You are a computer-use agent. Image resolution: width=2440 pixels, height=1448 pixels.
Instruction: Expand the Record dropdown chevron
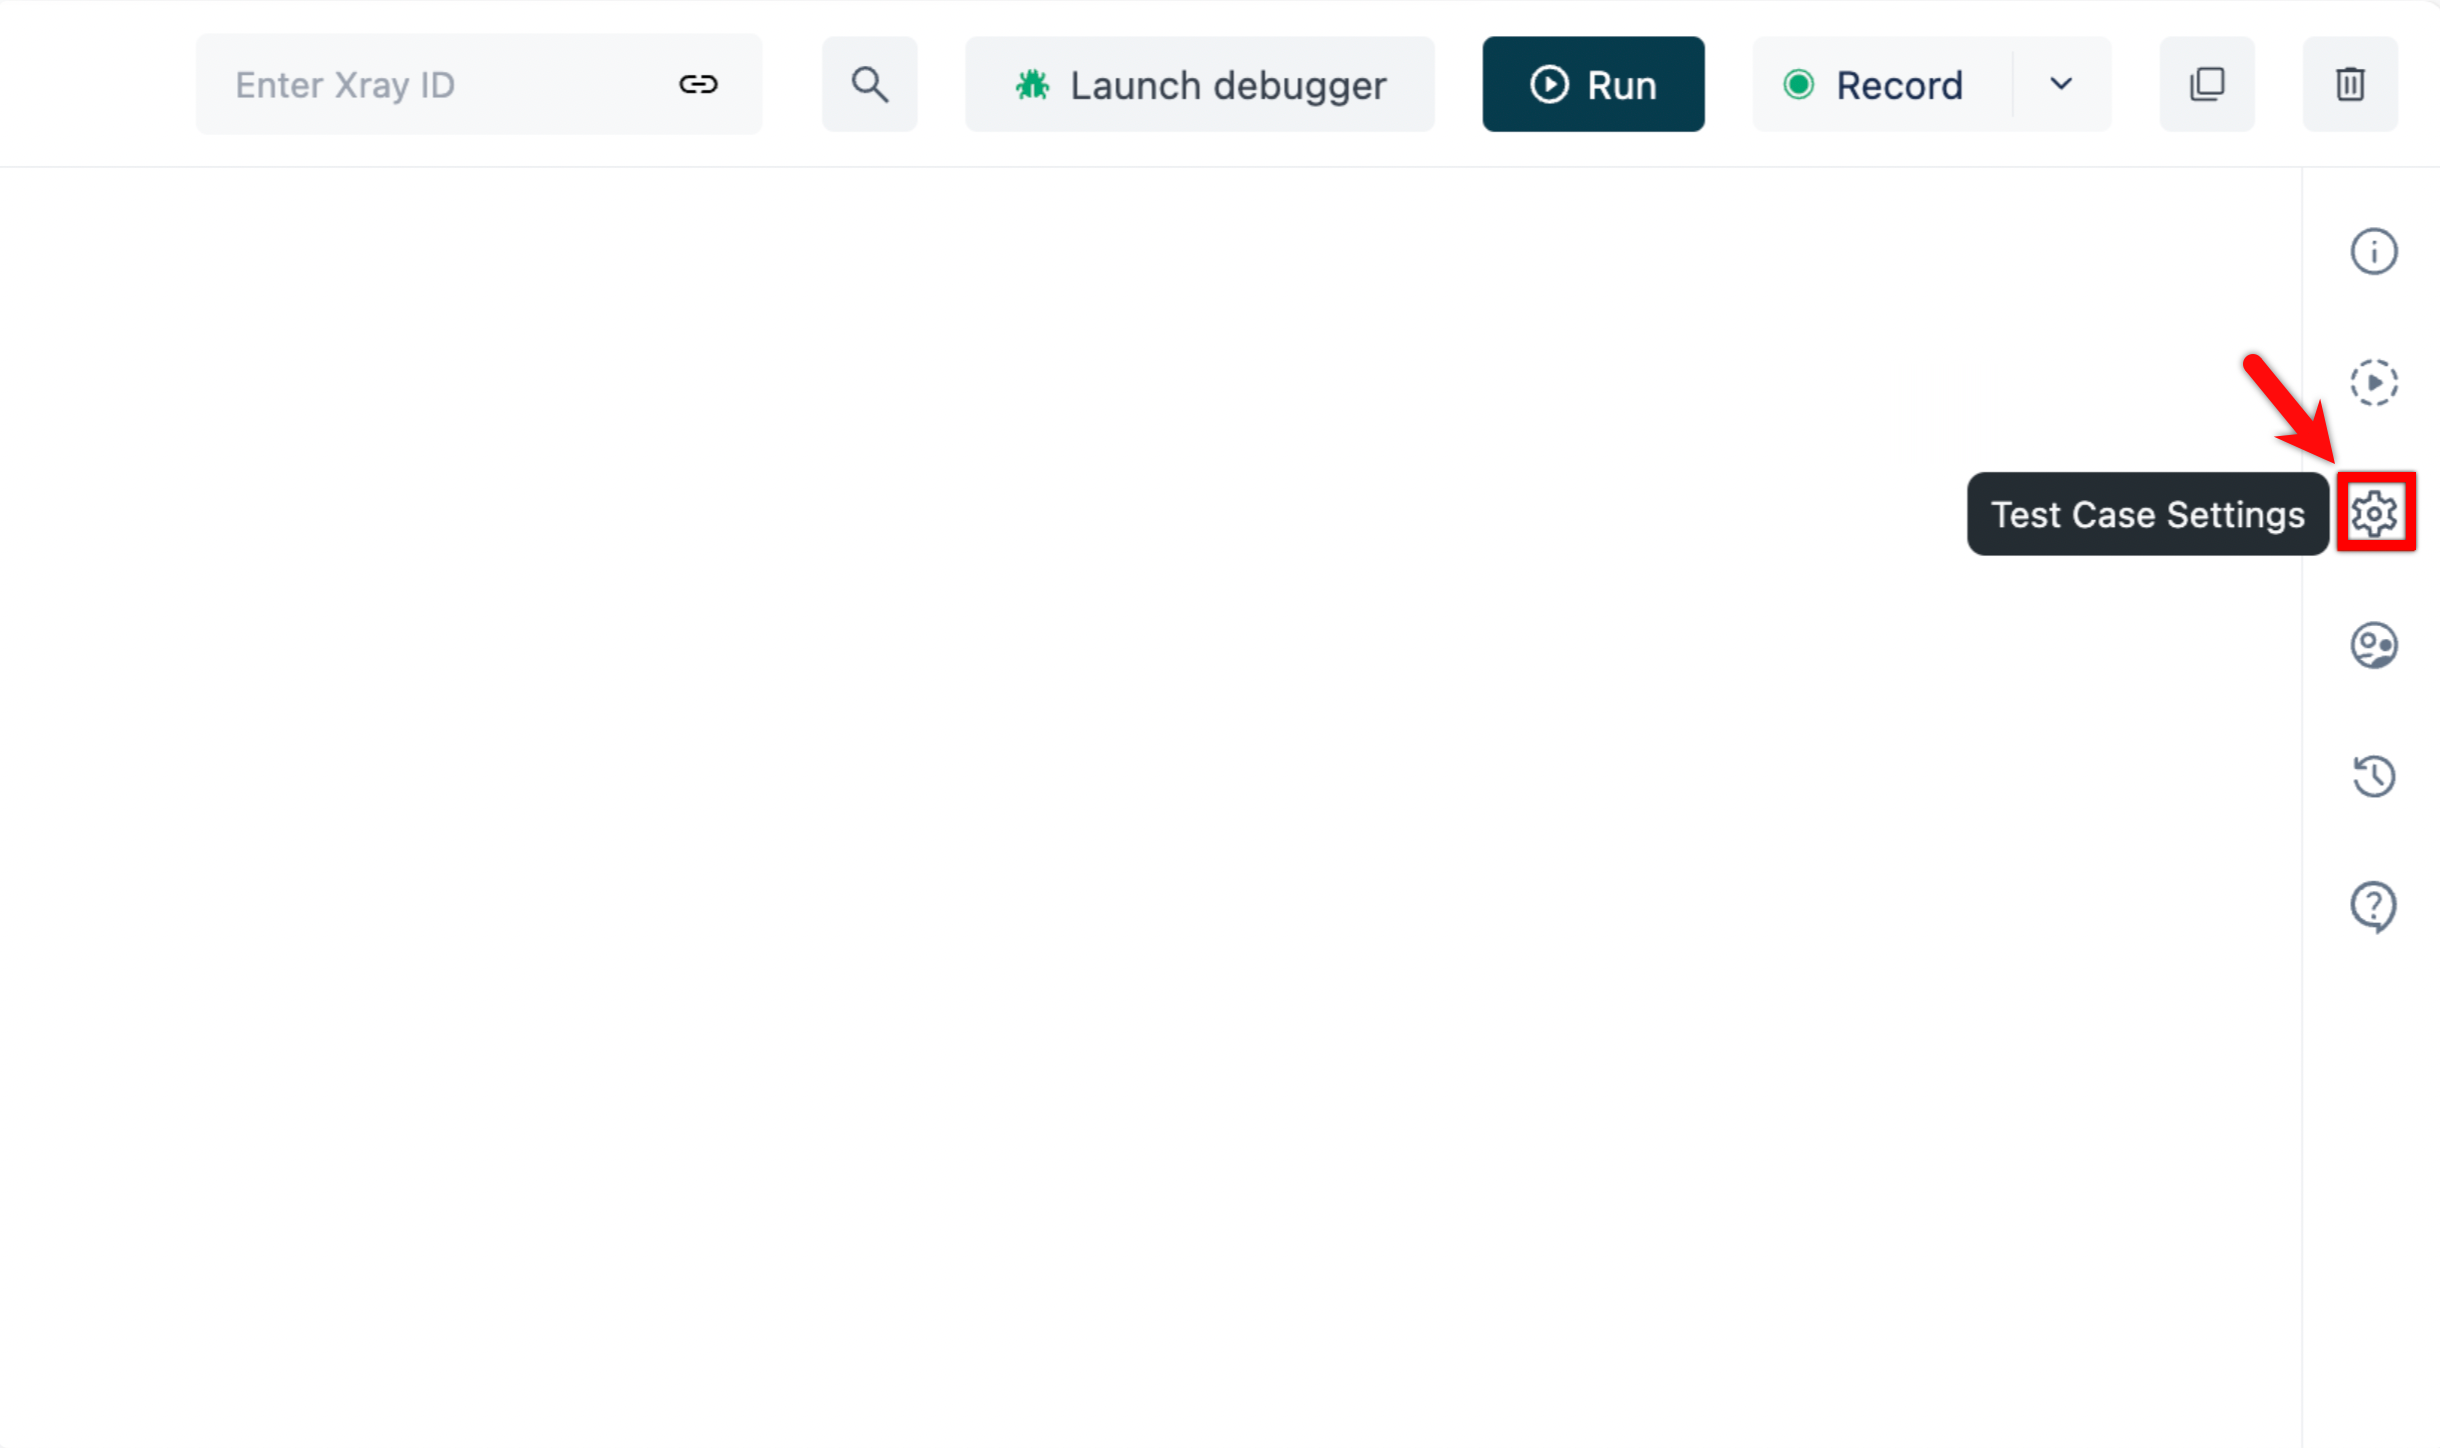[x=2060, y=84]
